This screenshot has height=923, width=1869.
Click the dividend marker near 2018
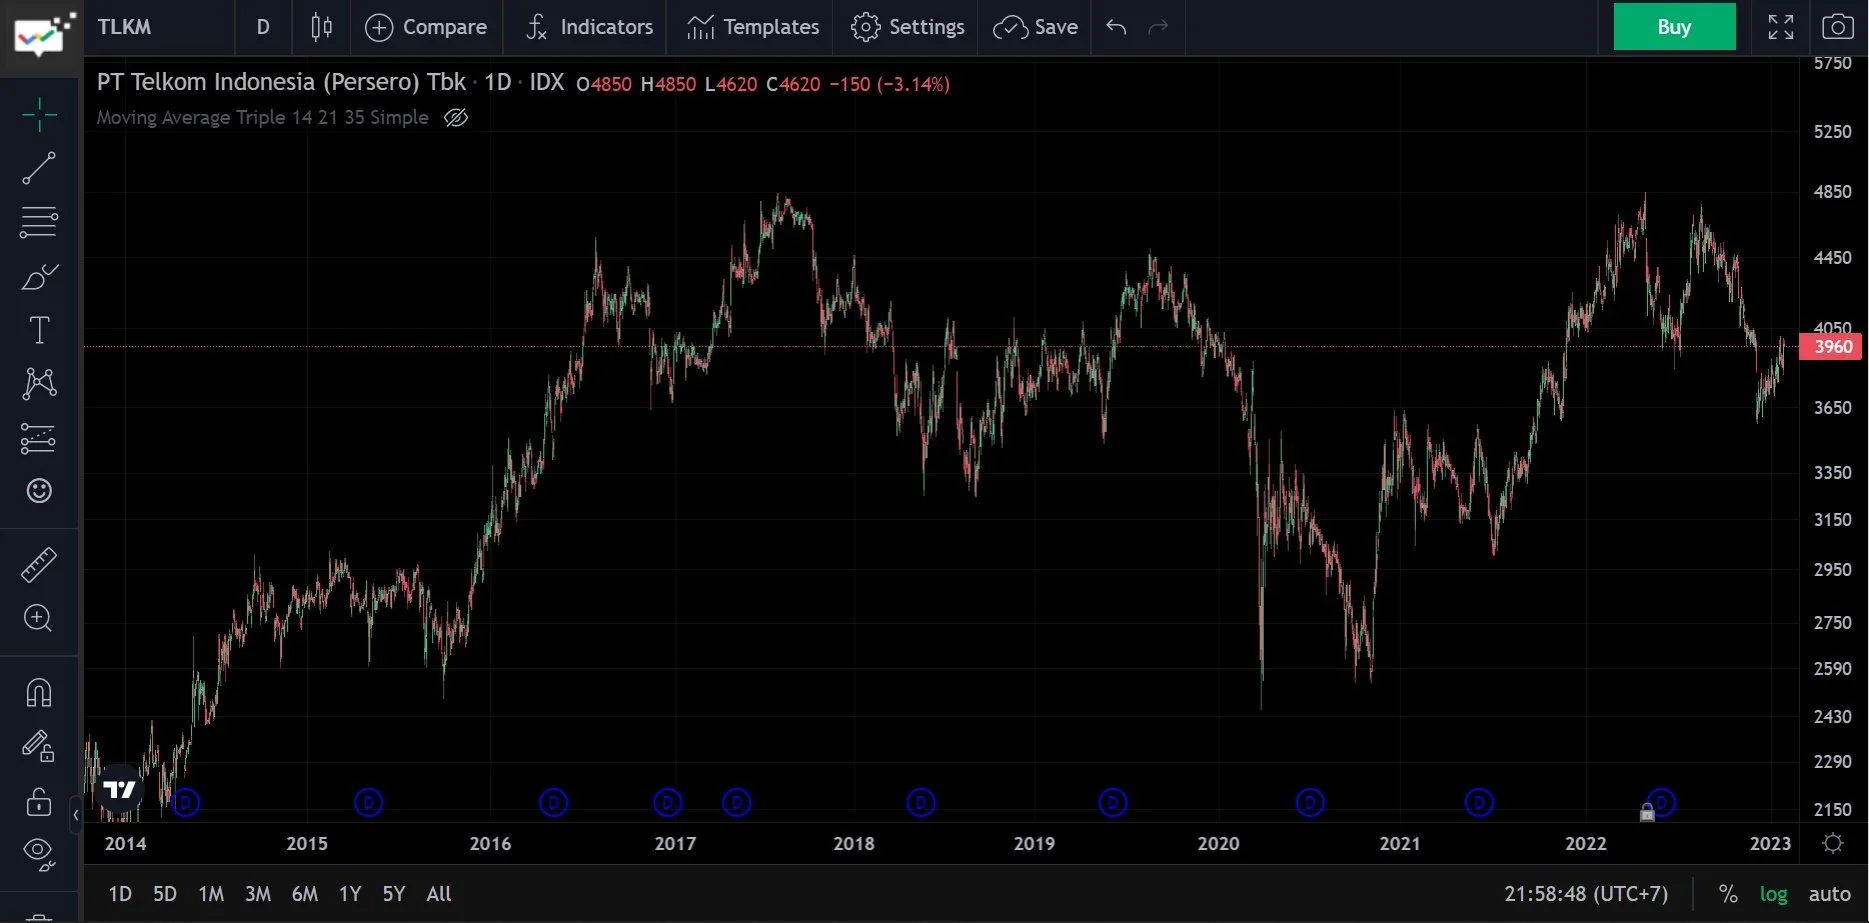[x=920, y=802]
